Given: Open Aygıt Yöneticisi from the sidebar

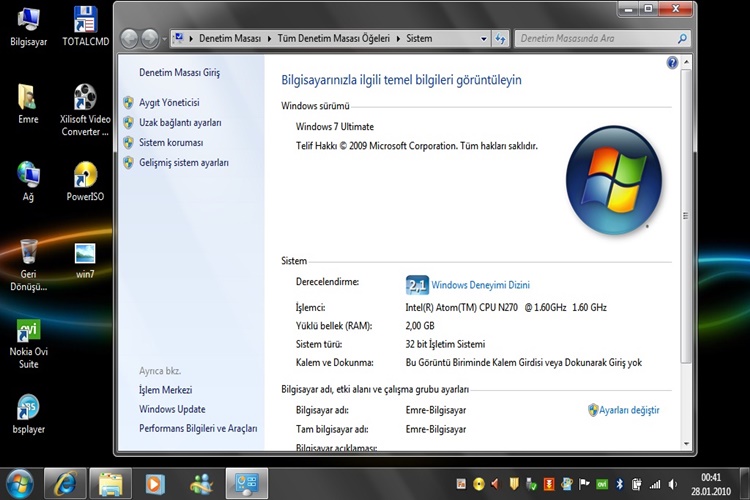Looking at the screenshot, I should click(169, 102).
